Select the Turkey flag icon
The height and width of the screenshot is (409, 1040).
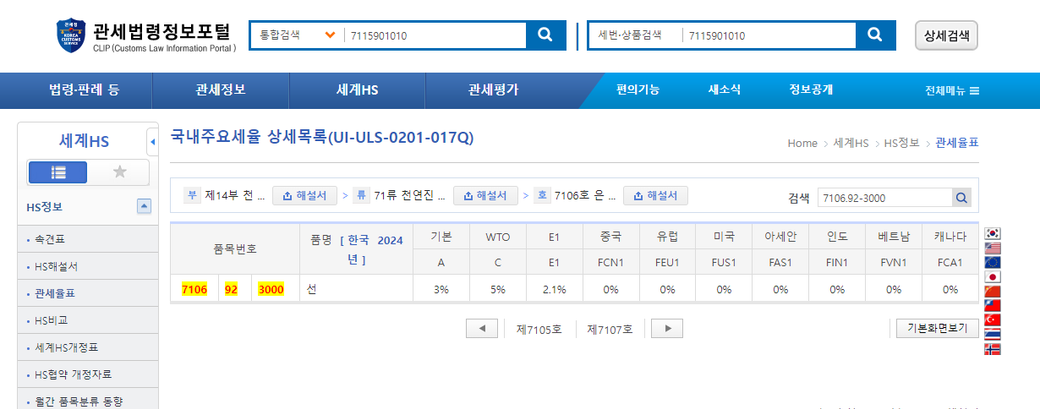pos(993,320)
